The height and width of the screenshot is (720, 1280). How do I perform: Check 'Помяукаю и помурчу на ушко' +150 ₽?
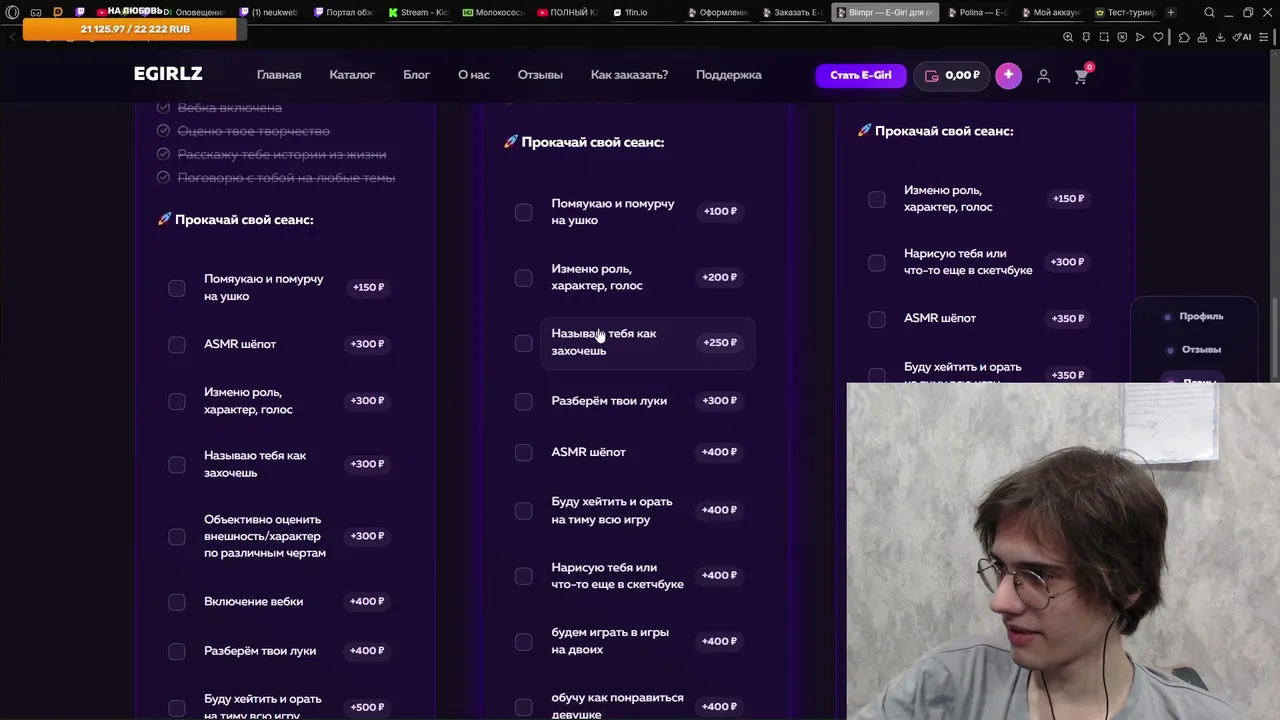pyautogui.click(x=177, y=288)
